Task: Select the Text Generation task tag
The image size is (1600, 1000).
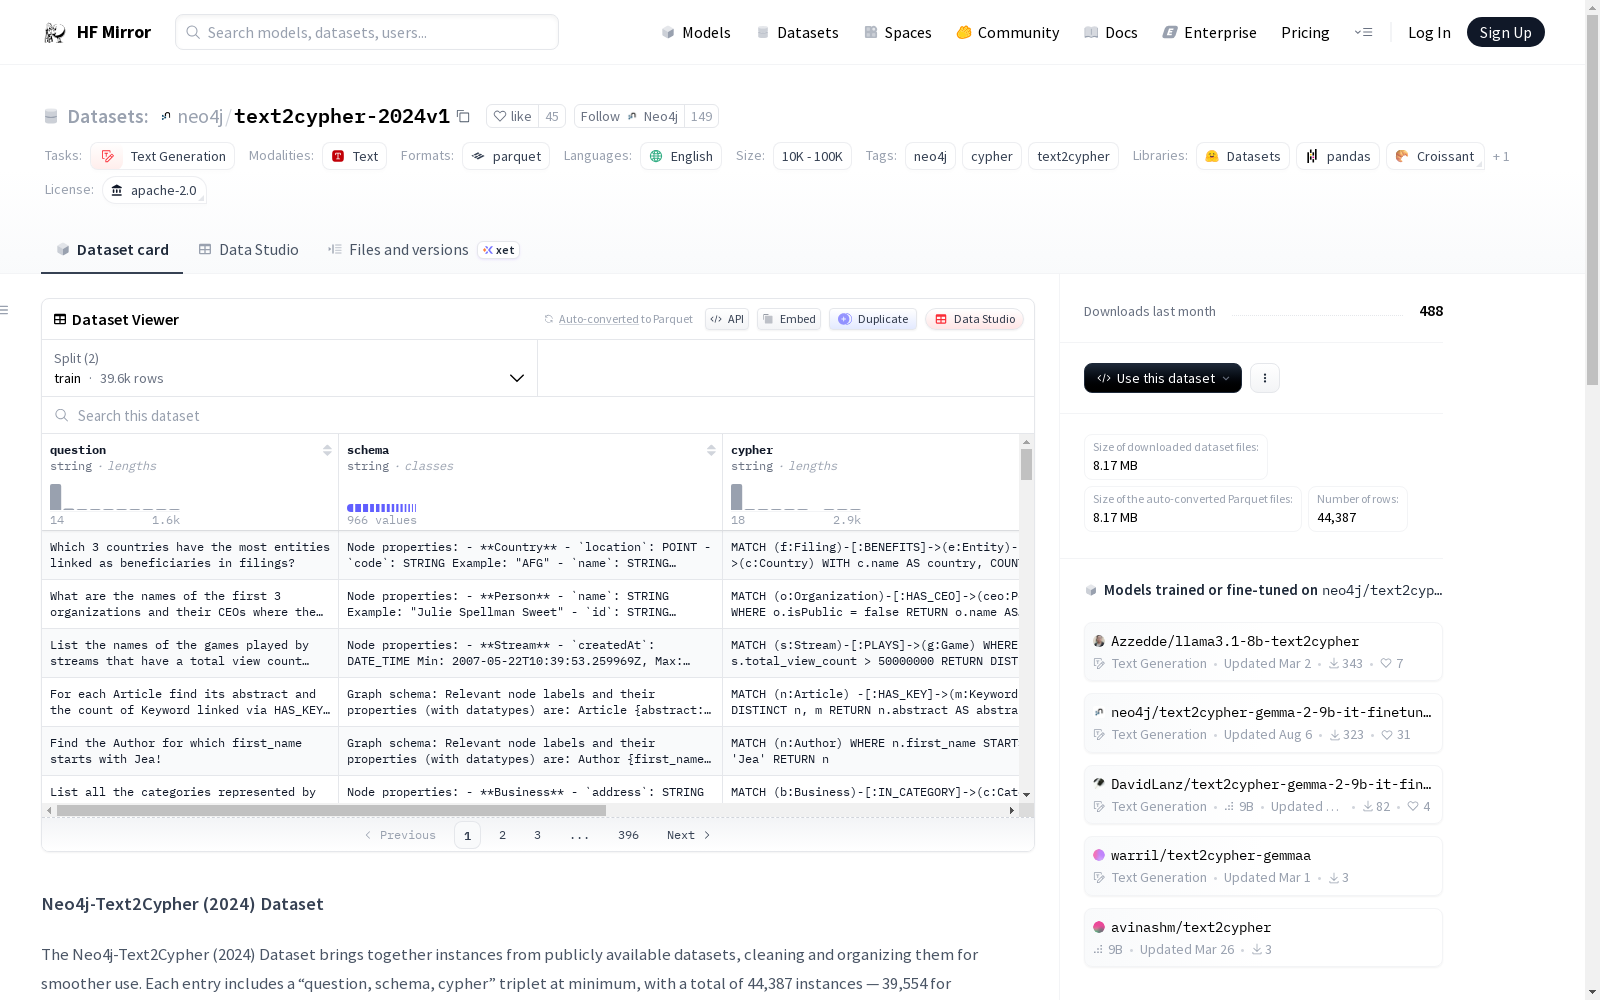Action: (163, 156)
